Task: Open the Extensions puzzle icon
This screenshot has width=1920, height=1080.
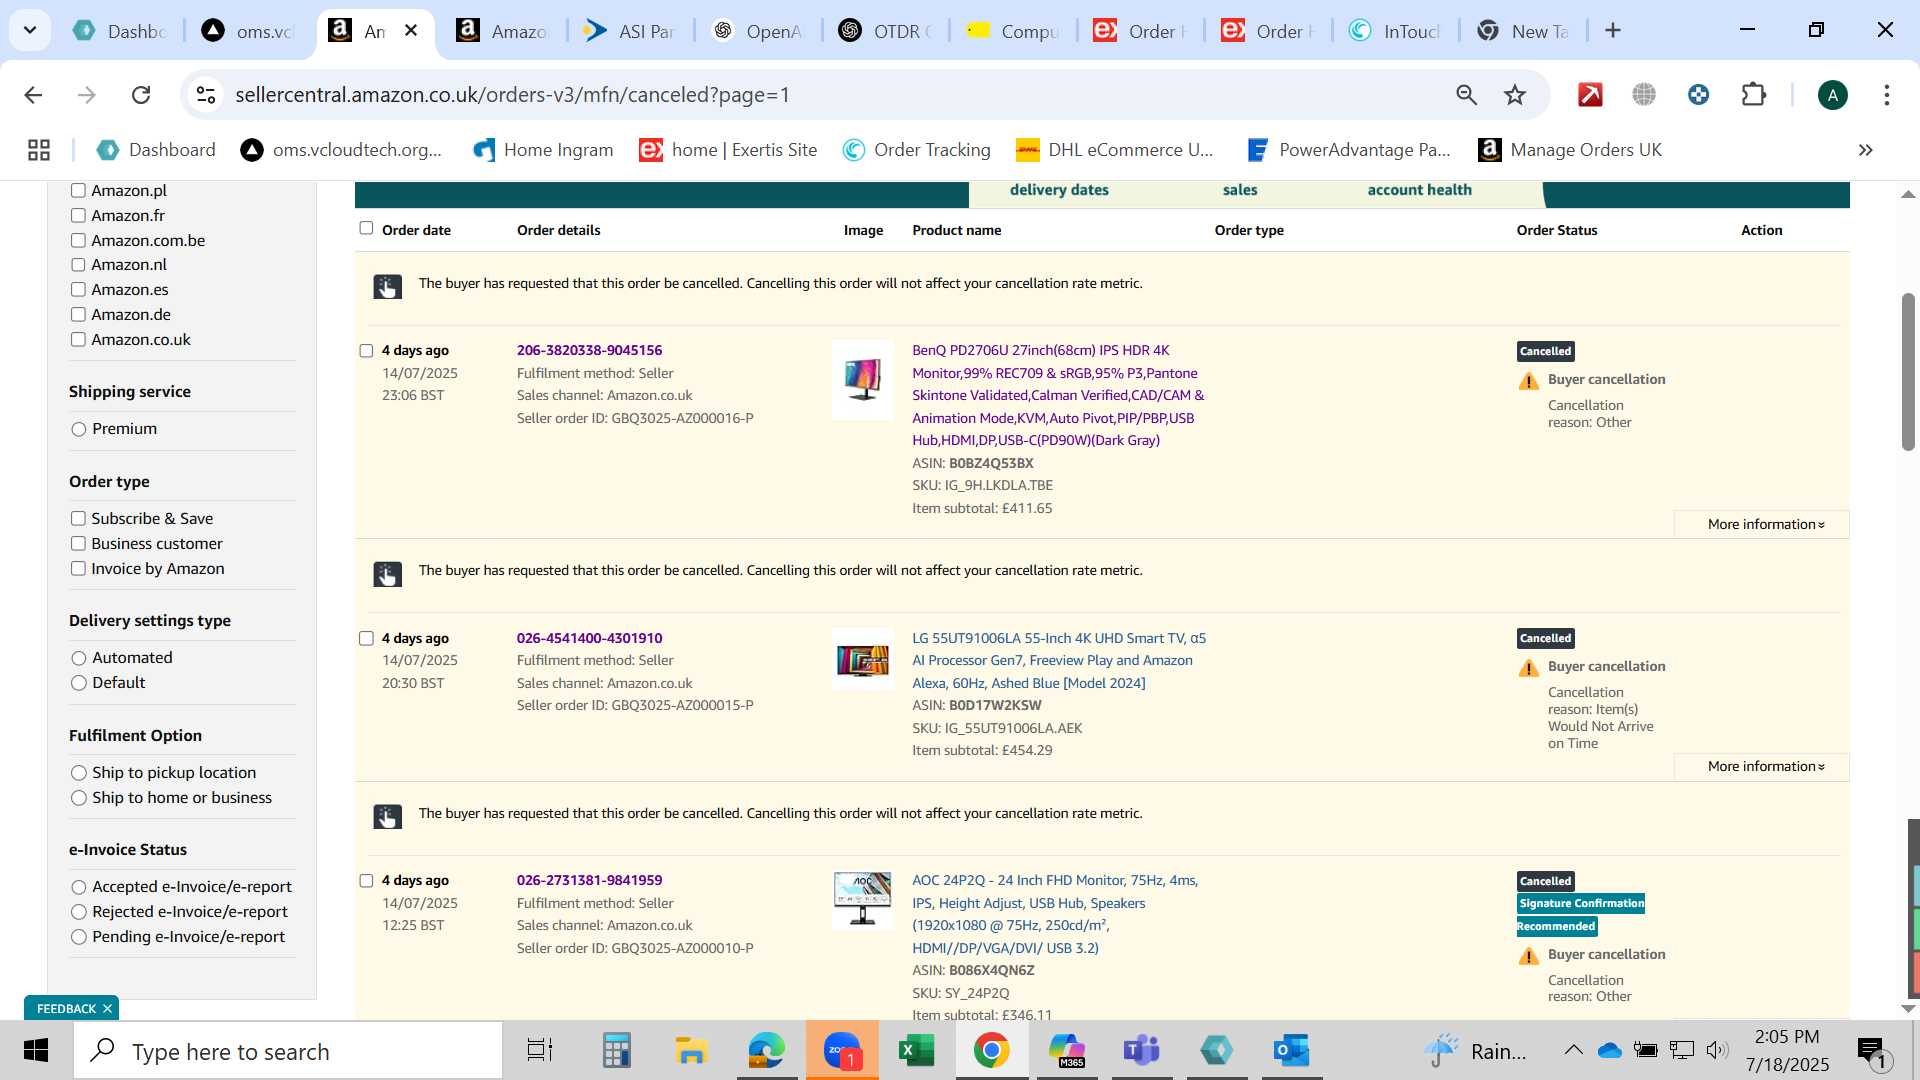Action: 1754,95
